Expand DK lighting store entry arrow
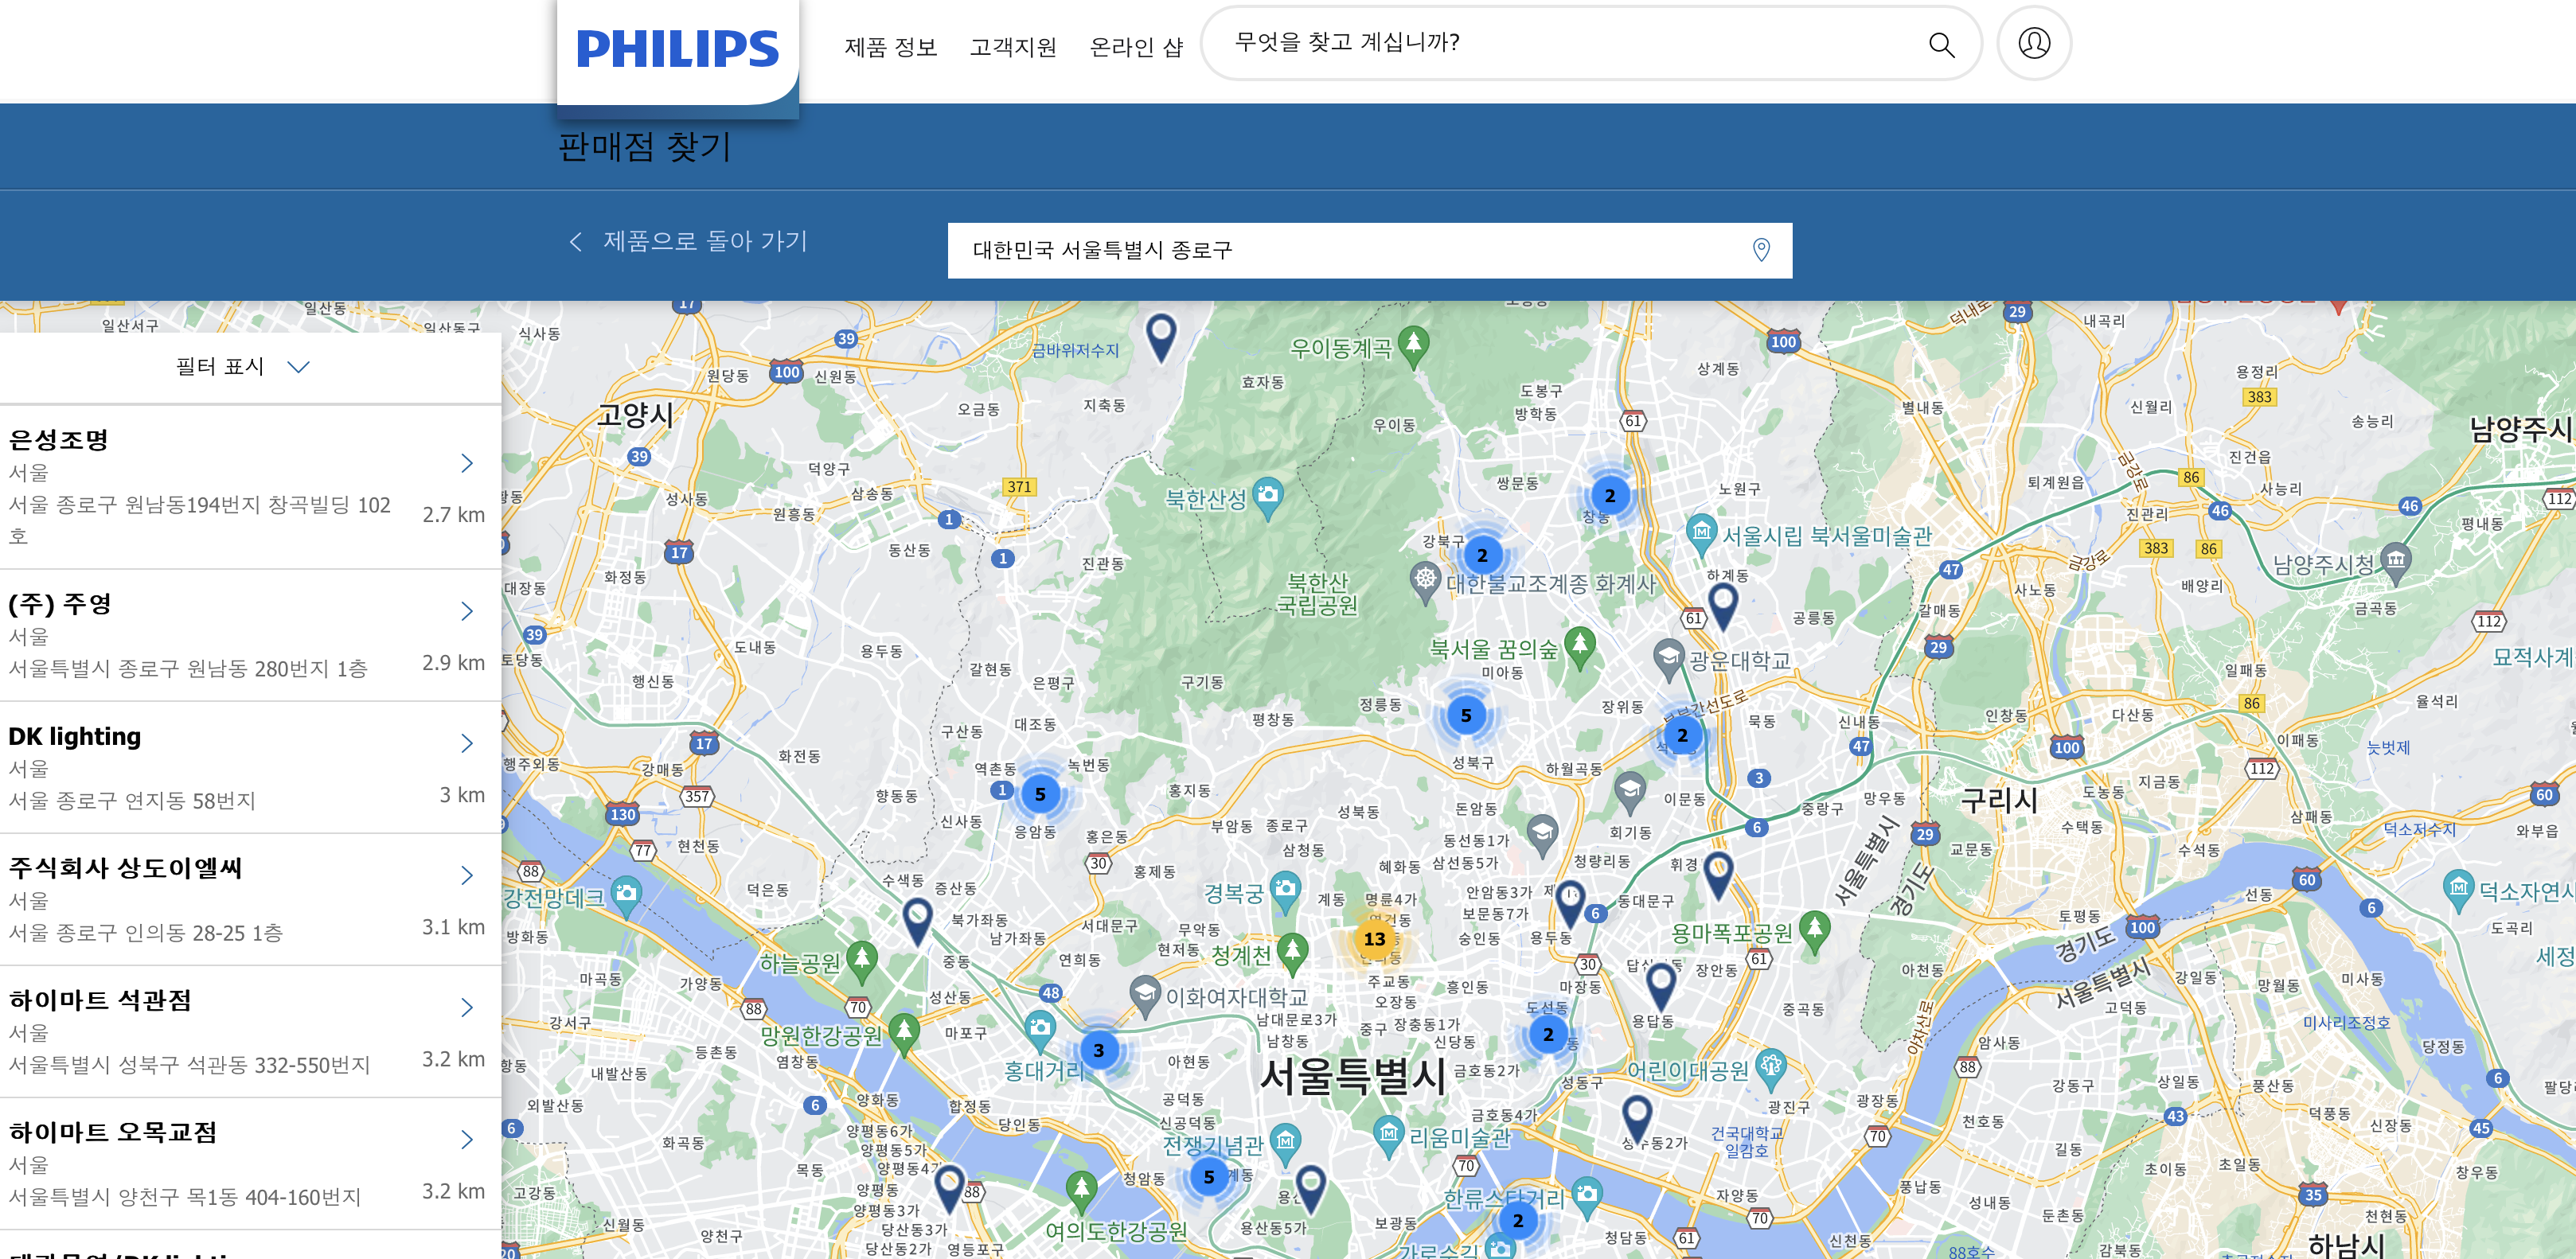The height and width of the screenshot is (1259, 2576). (466, 743)
